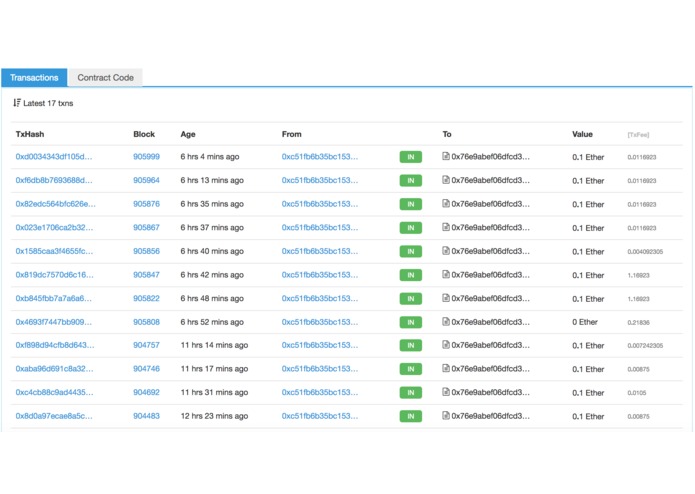The height and width of the screenshot is (494, 695).
Task: Click the 0.21836 fee value
Action: (x=638, y=323)
